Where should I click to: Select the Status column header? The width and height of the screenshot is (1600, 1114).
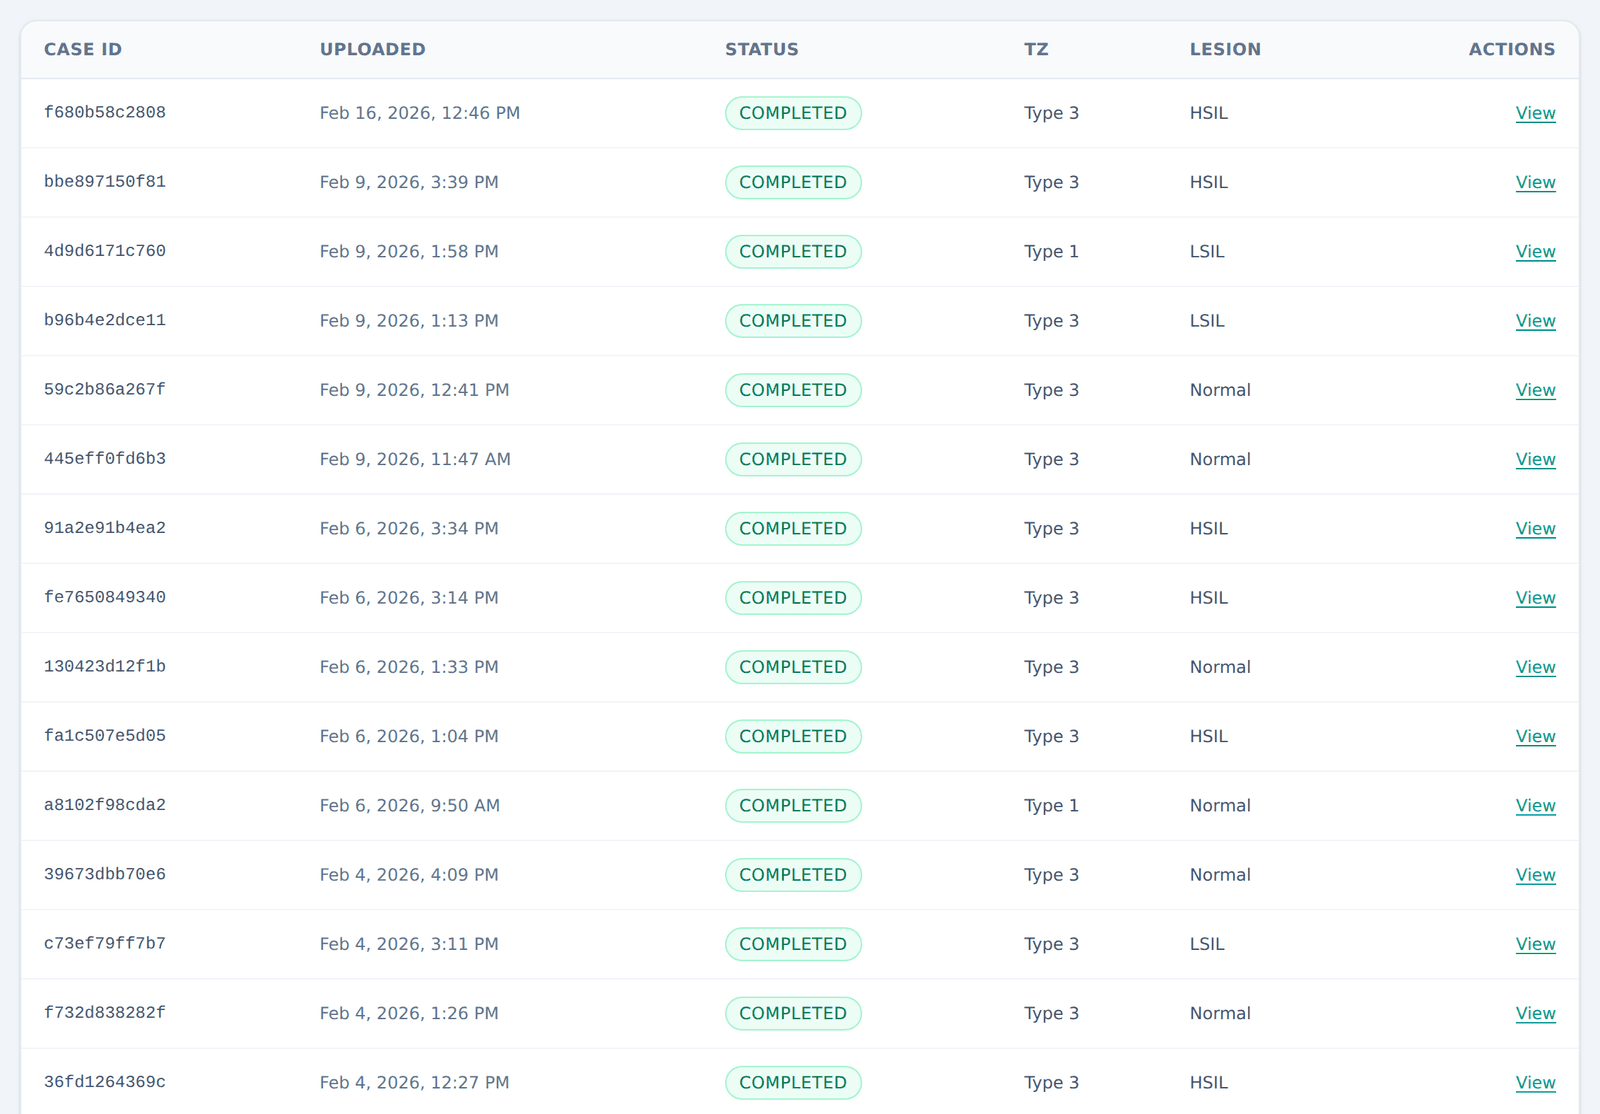click(762, 49)
